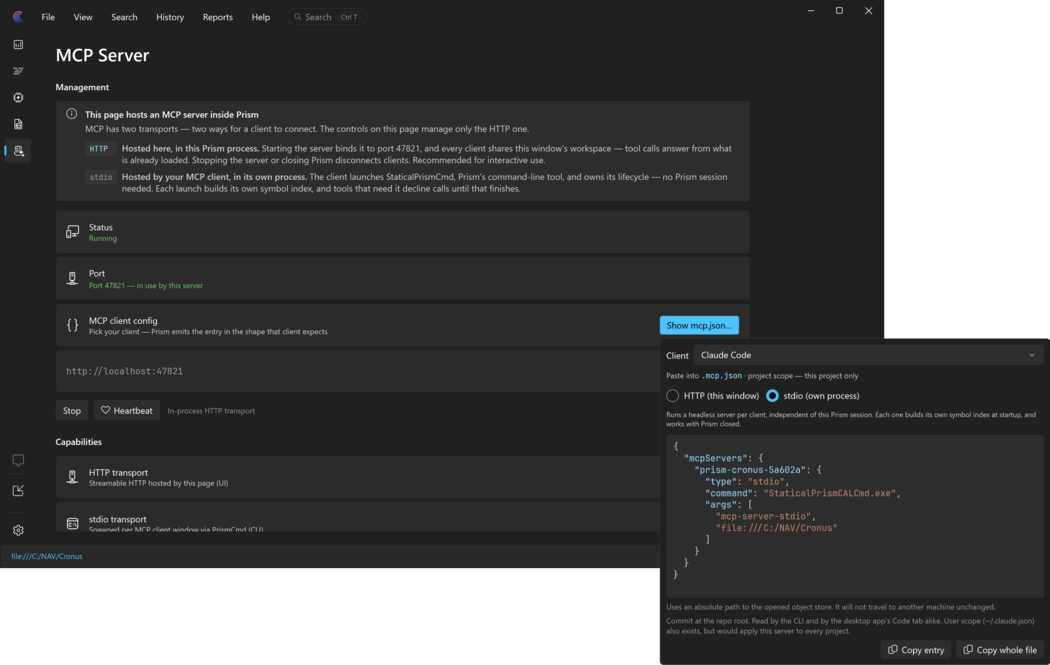Click the stdio transport capability icon
Viewport: 1050px width, 665px height.
tap(72, 523)
